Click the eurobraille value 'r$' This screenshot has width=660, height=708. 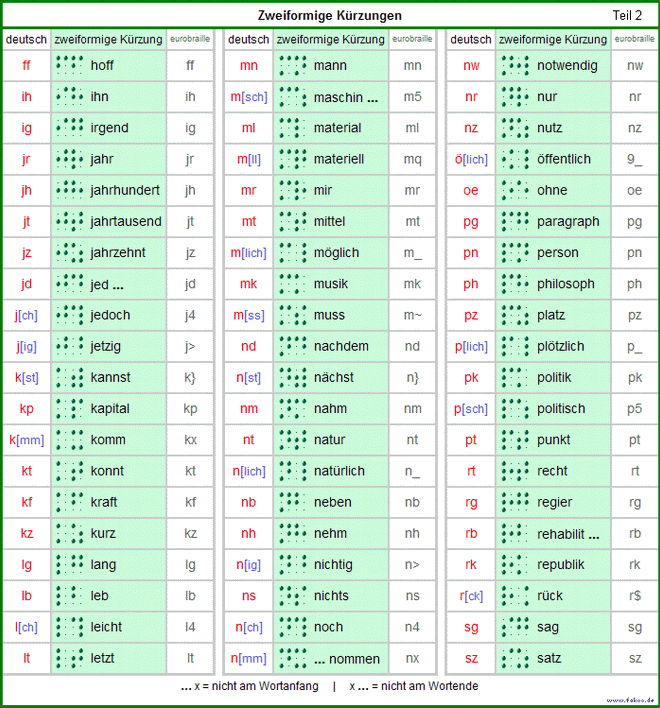coord(635,596)
